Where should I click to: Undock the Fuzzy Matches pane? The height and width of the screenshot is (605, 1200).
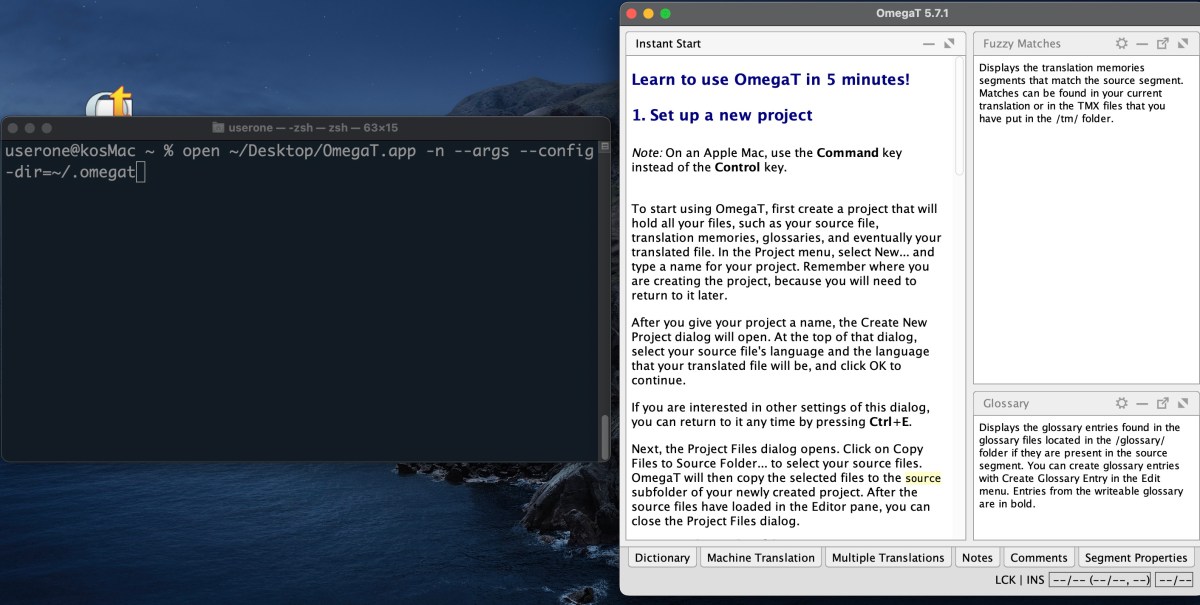pos(1162,44)
